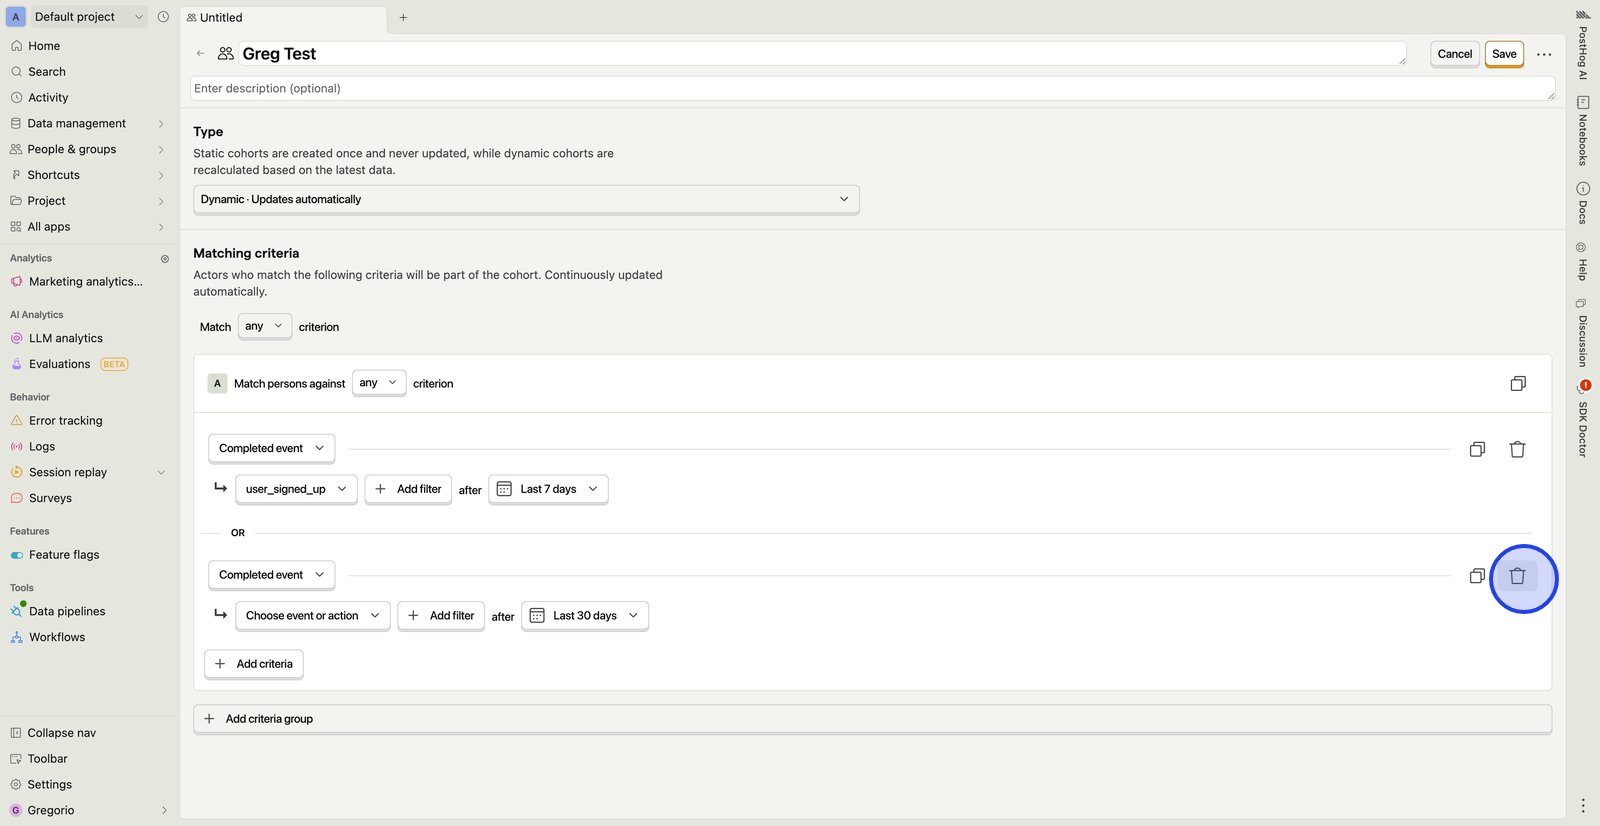Delete the second Completed event criterion
The width and height of the screenshot is (1600, 826).
click(x=1517, y=576)
